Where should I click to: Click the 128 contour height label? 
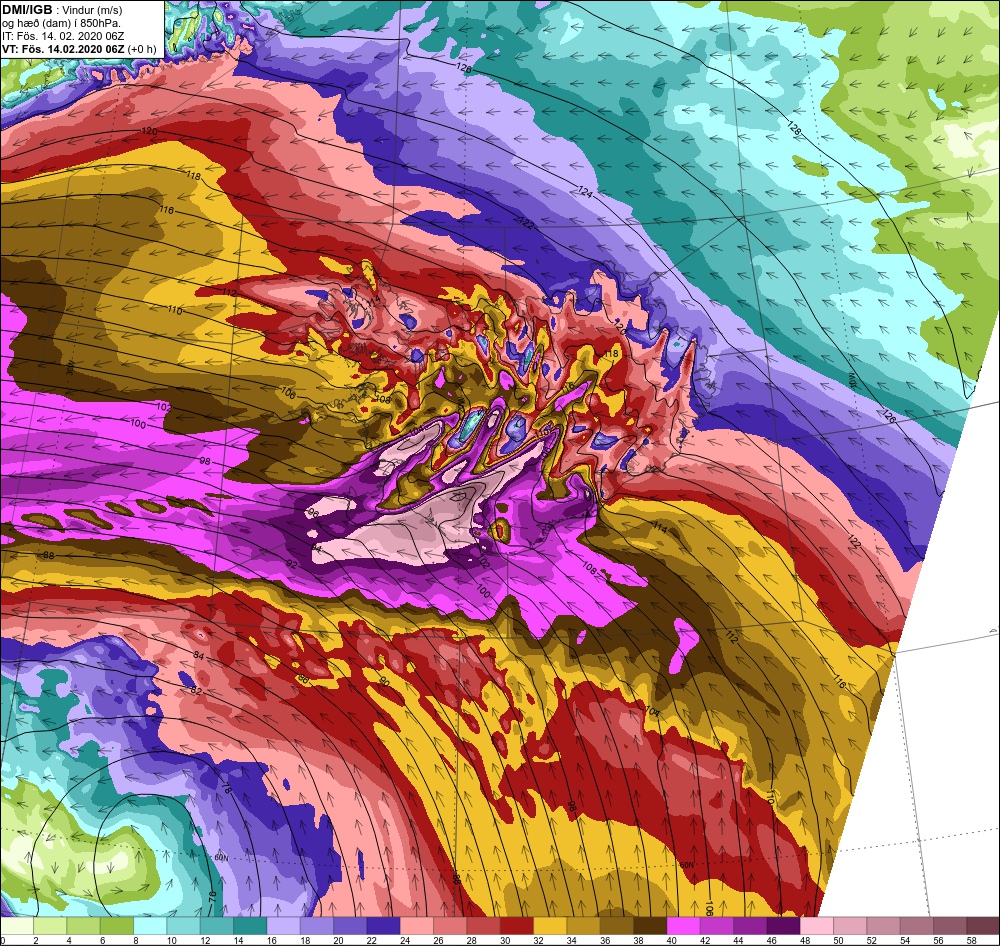[795, 128]
